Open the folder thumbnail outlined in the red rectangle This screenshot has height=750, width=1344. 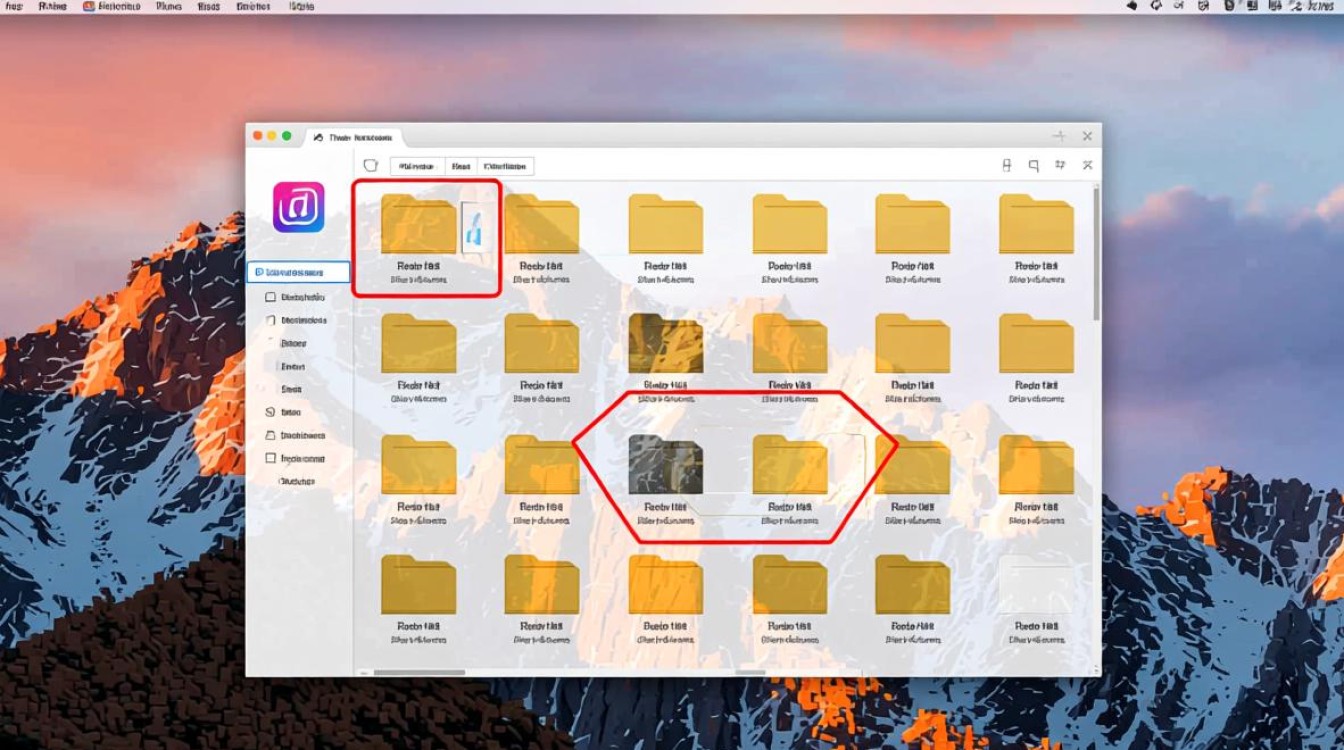point(418,224)
